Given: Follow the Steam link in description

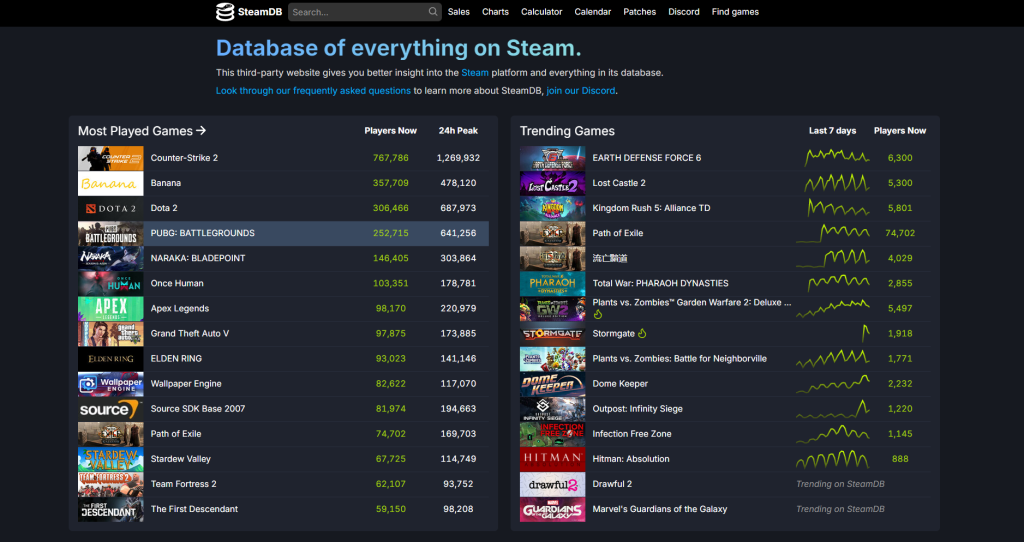Looking at the screenshot, I should (x=475, y=72).
